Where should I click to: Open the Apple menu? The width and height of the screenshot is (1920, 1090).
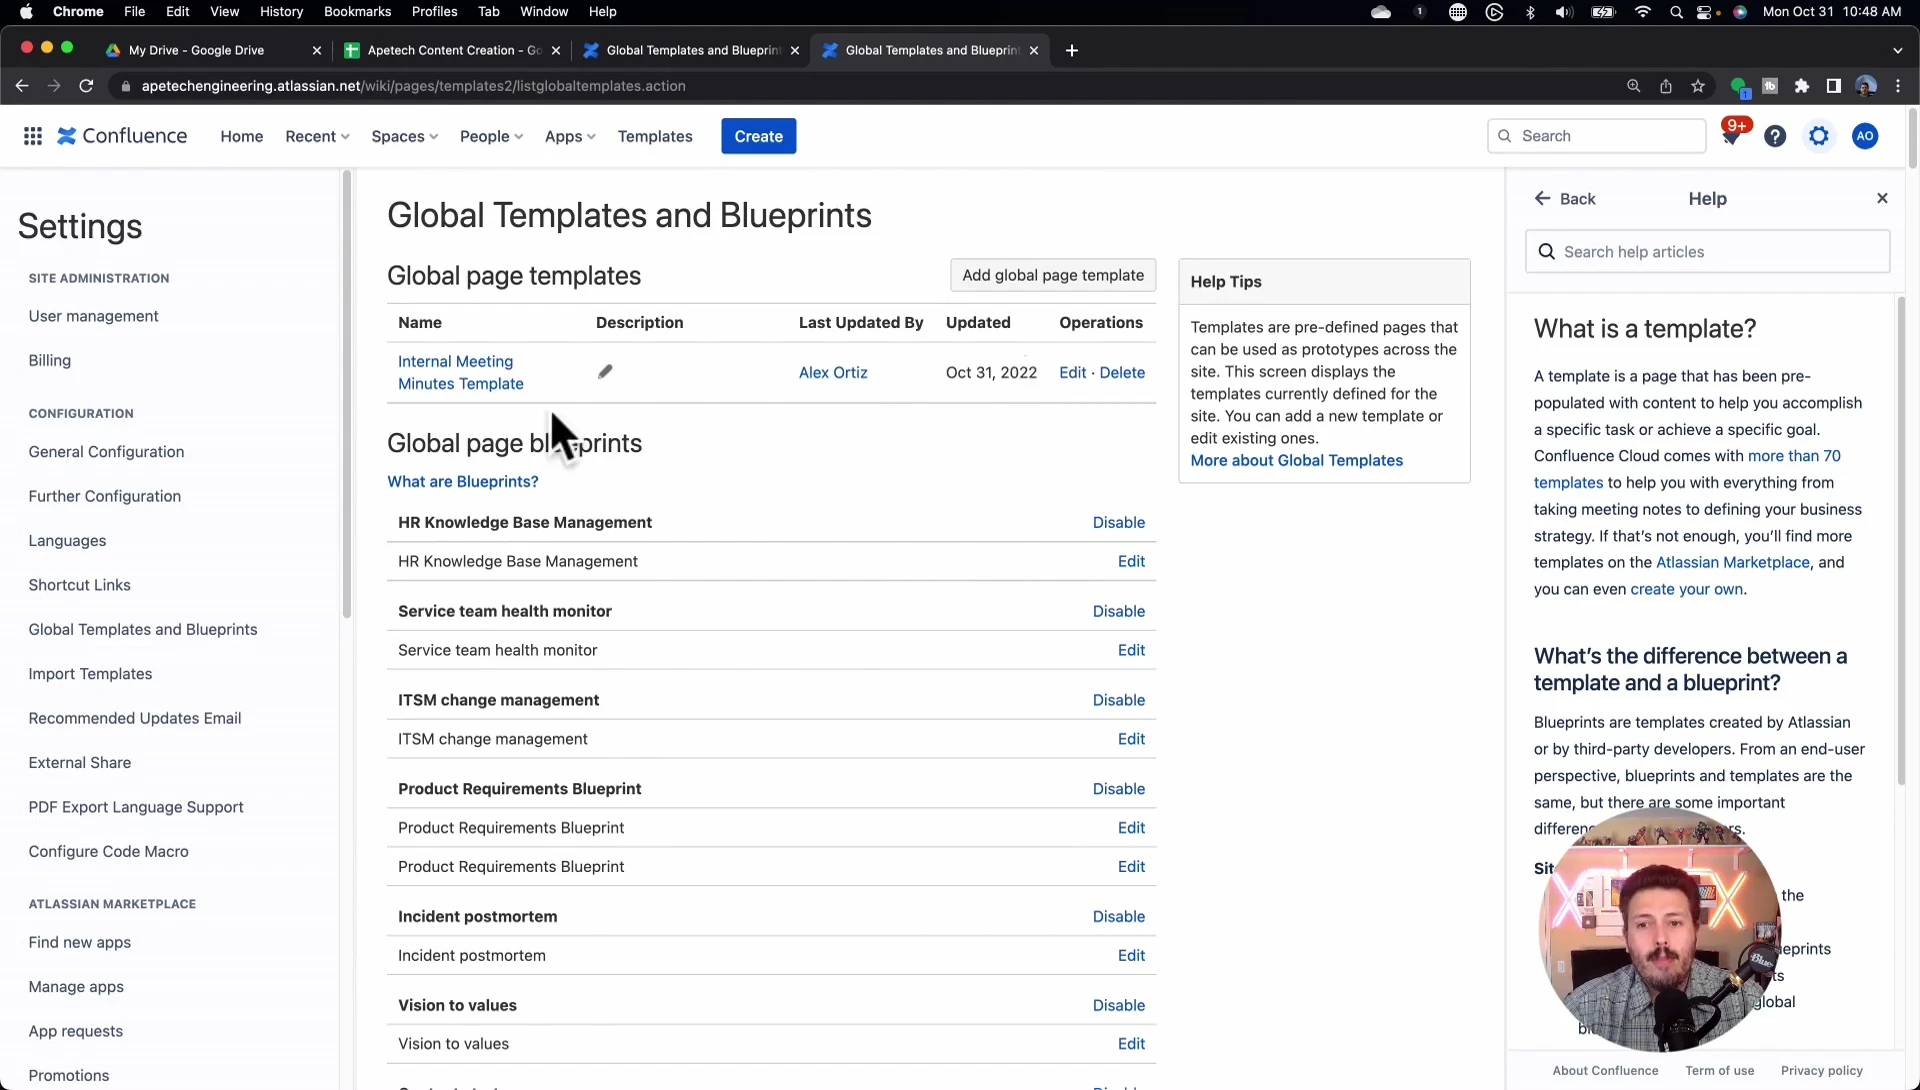pyautogui.click(x=26, y=12)
